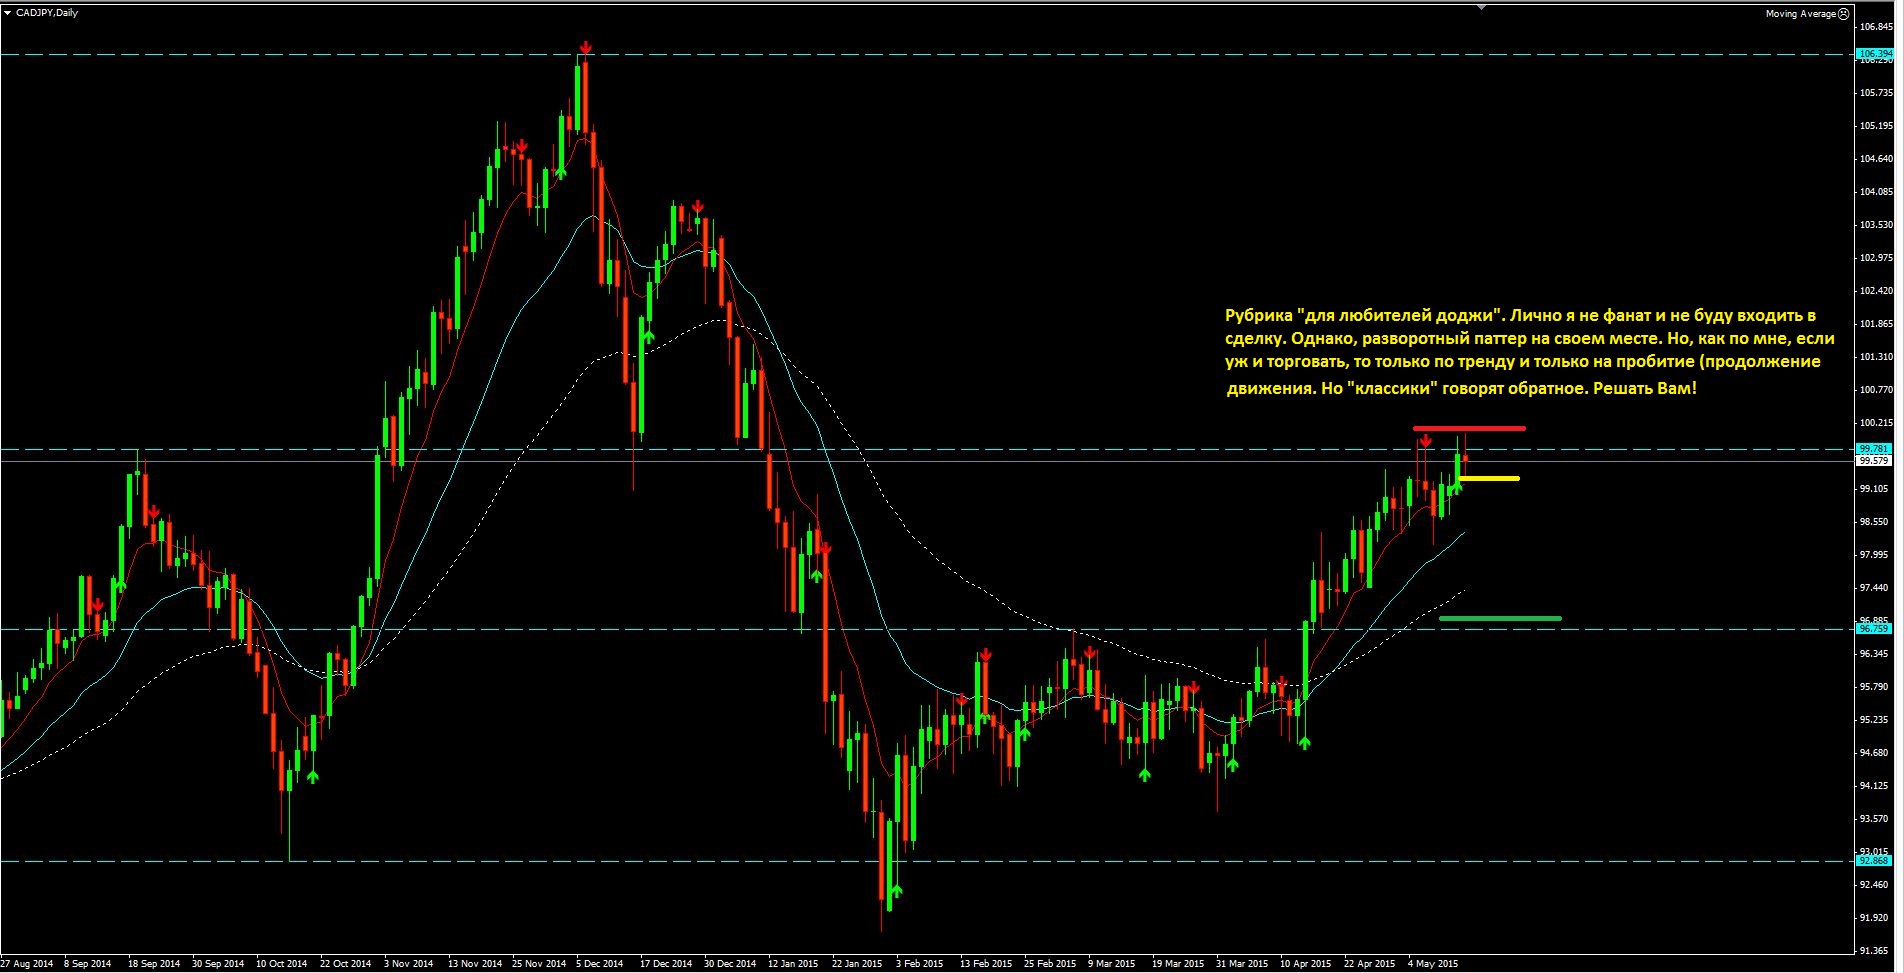The image size is (1904, 973).
Task: Click the 22 Apr 2015 date label
Action: point(1369,964)
